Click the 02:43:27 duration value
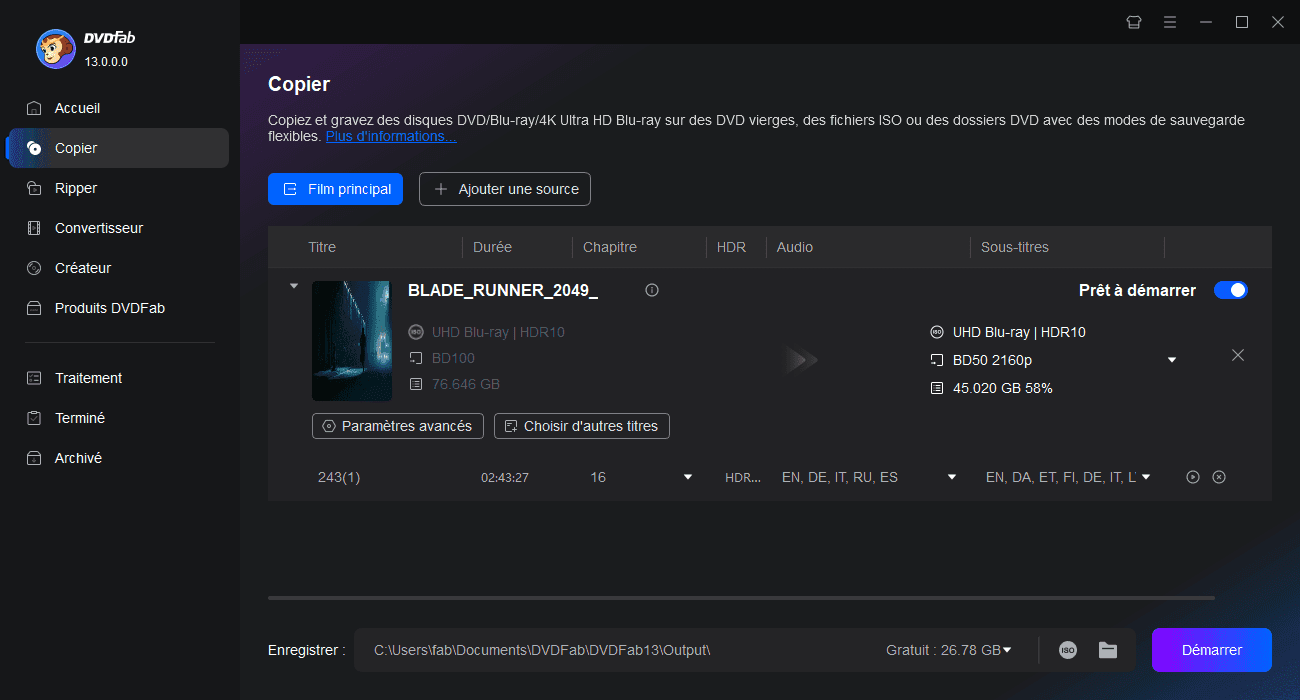Viewport: 1300px width, 700px height. [505, 478]
